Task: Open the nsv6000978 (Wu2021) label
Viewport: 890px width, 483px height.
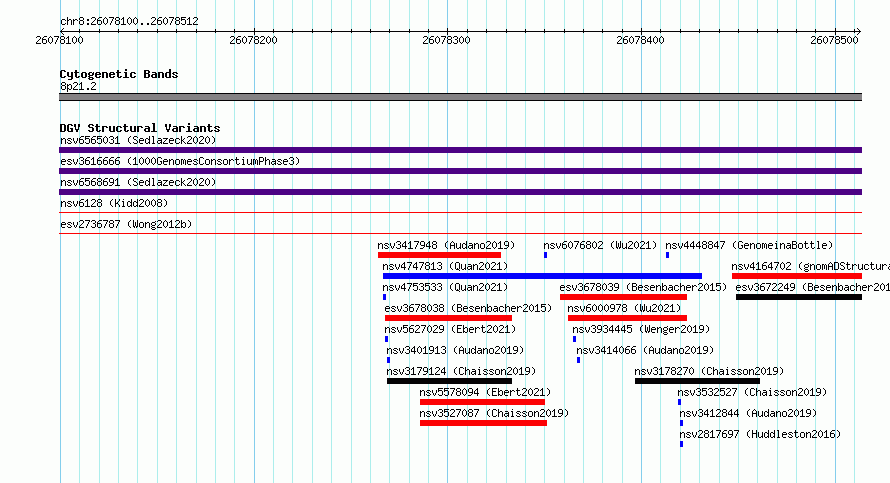Action: click(624, 308)
